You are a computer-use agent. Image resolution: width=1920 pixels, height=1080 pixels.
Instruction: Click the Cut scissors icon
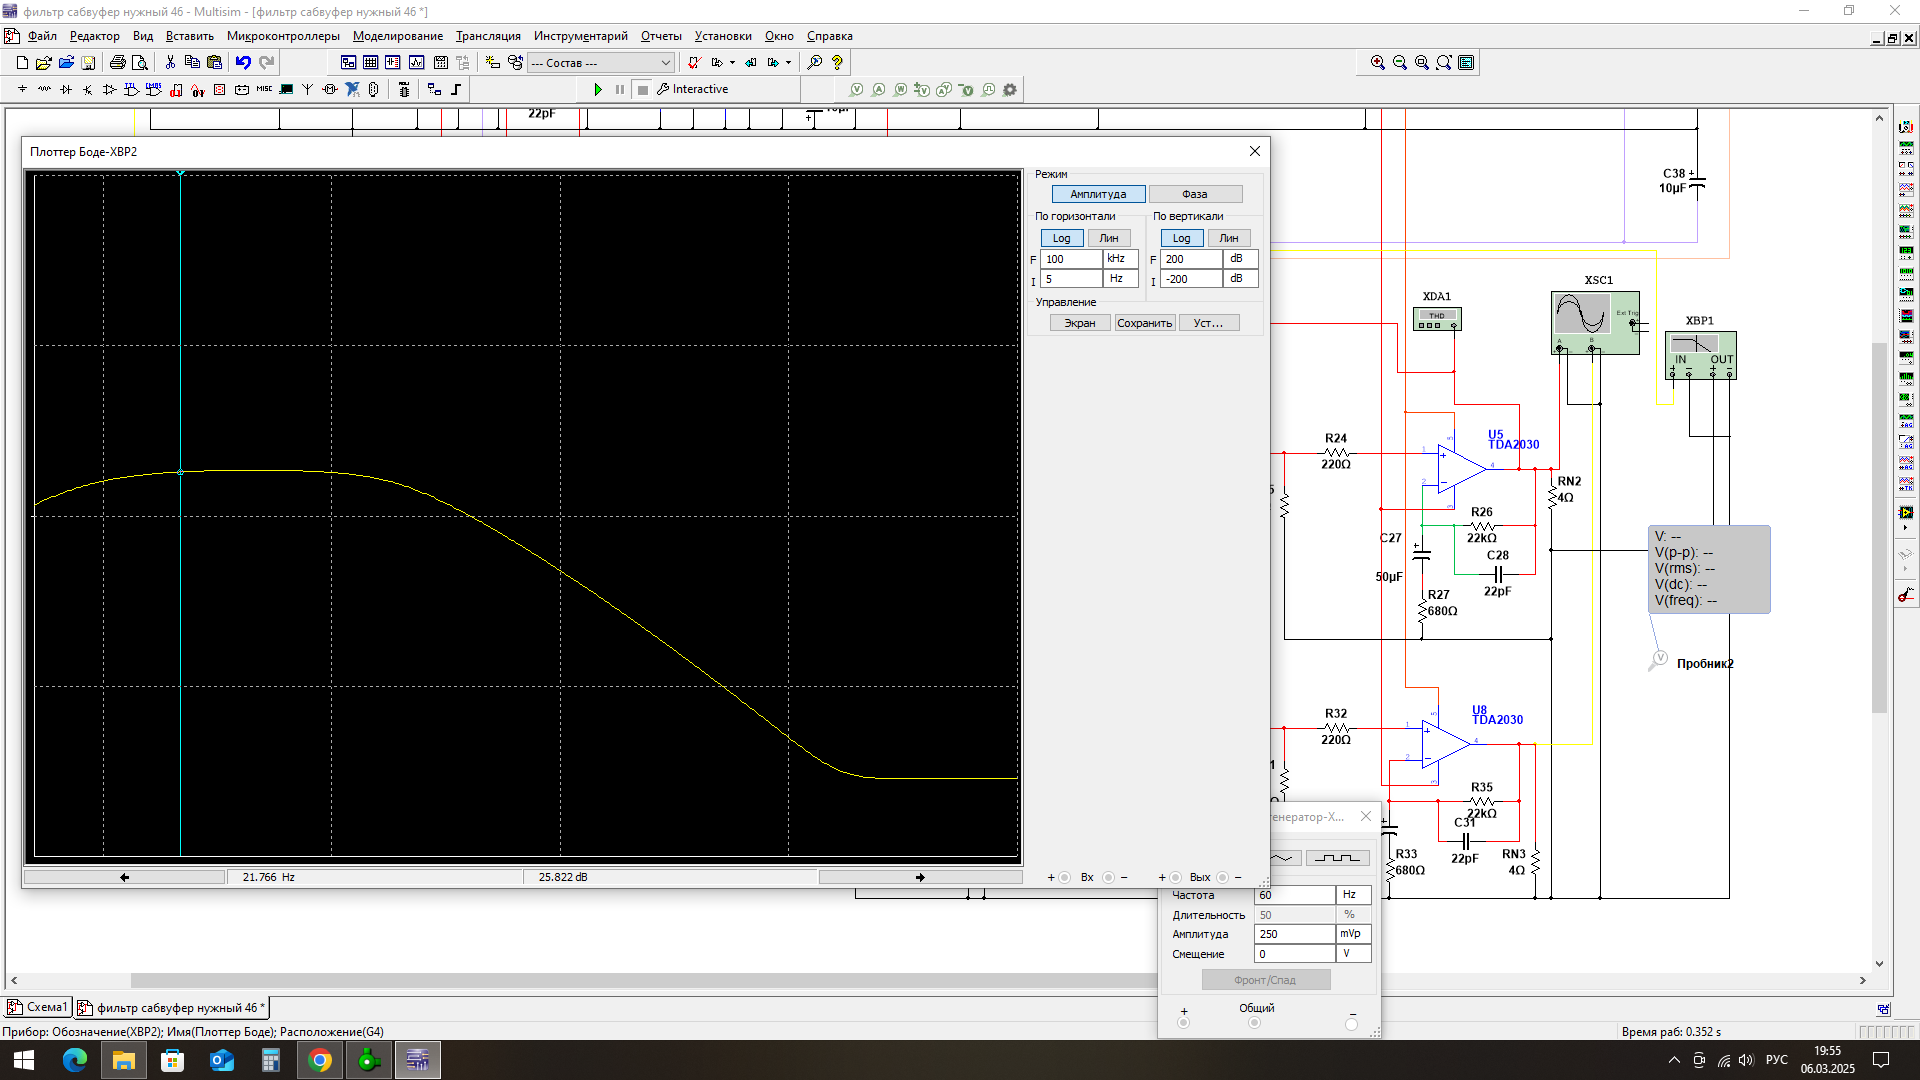pyautogui.click(x=170, y=62)
